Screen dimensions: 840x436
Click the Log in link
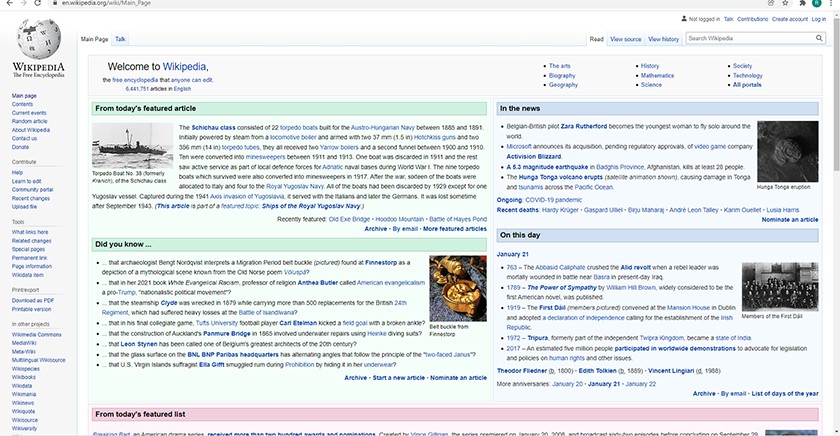(x=819, y=19)
